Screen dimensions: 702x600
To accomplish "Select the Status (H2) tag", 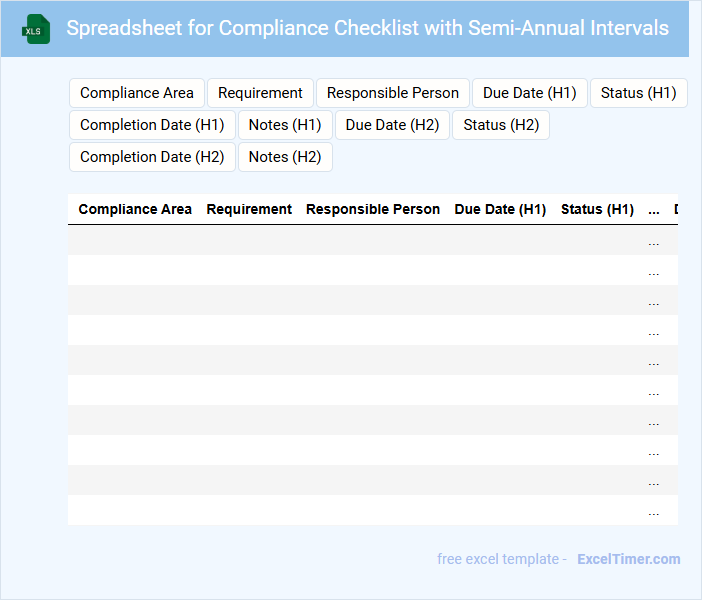I will click(501, 125).
